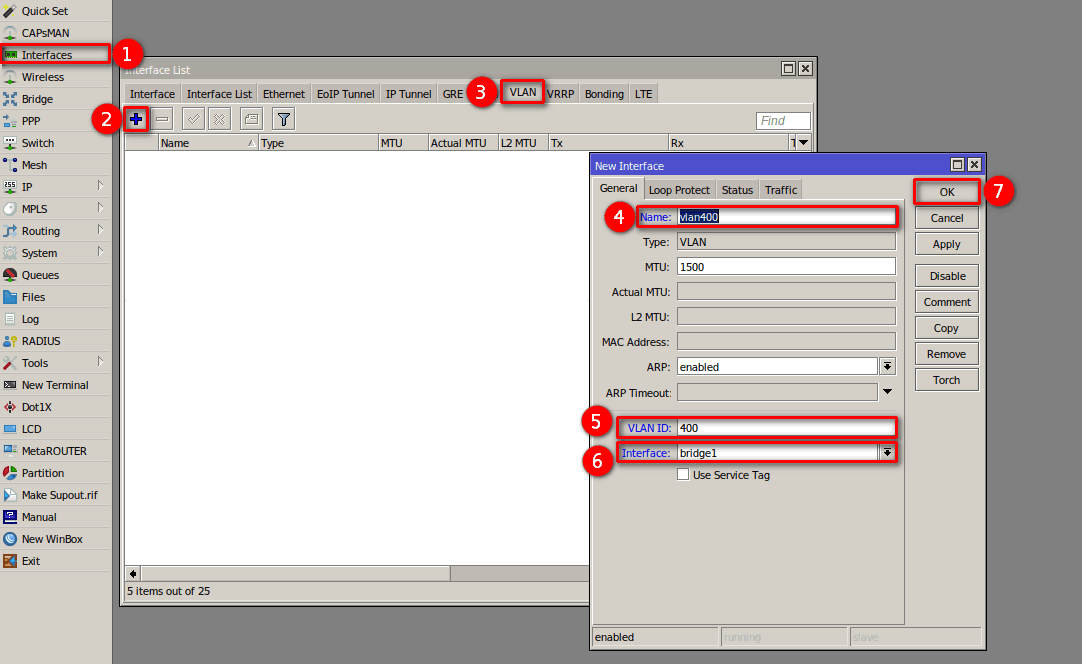
Task: Open the Interface dropdown for bridge1
Action: 886,453
